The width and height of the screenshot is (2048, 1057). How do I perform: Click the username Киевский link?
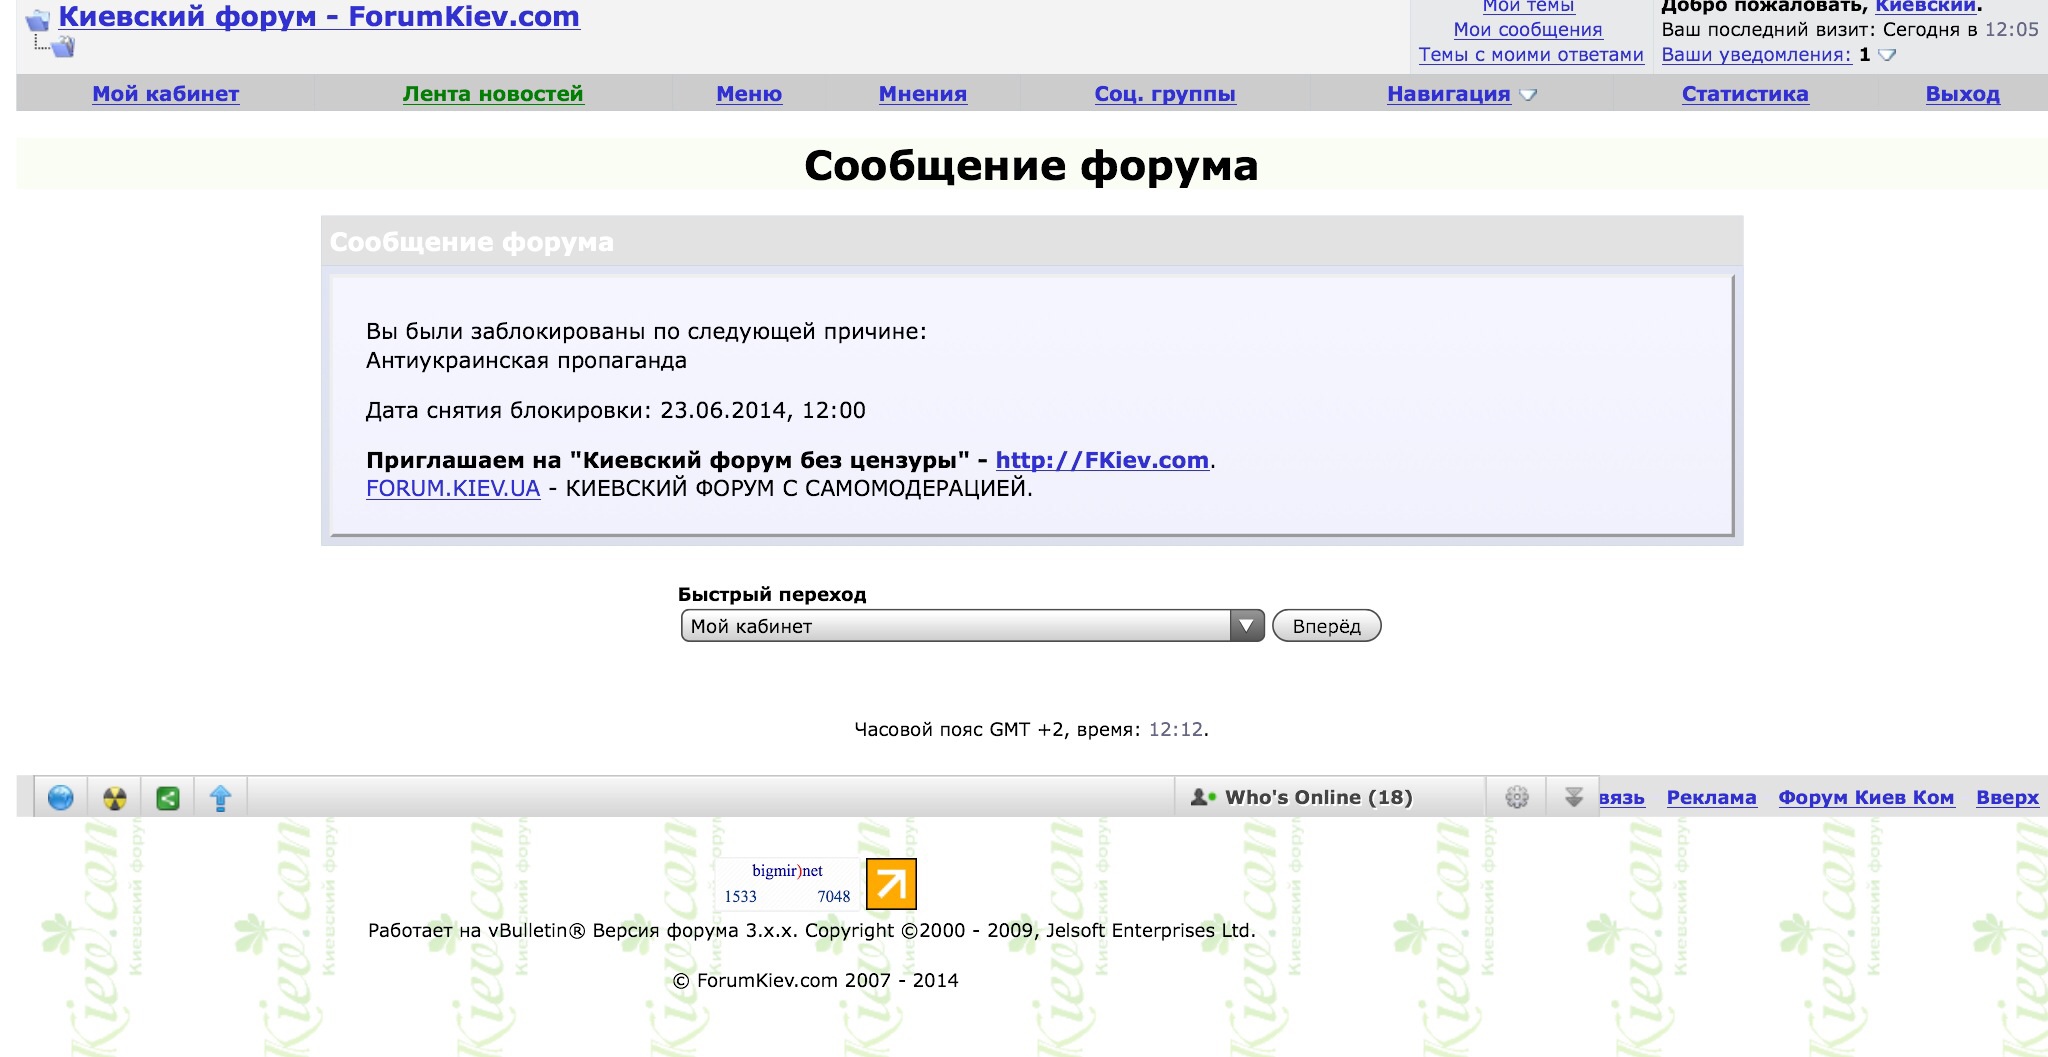[x=1925, y=6]
